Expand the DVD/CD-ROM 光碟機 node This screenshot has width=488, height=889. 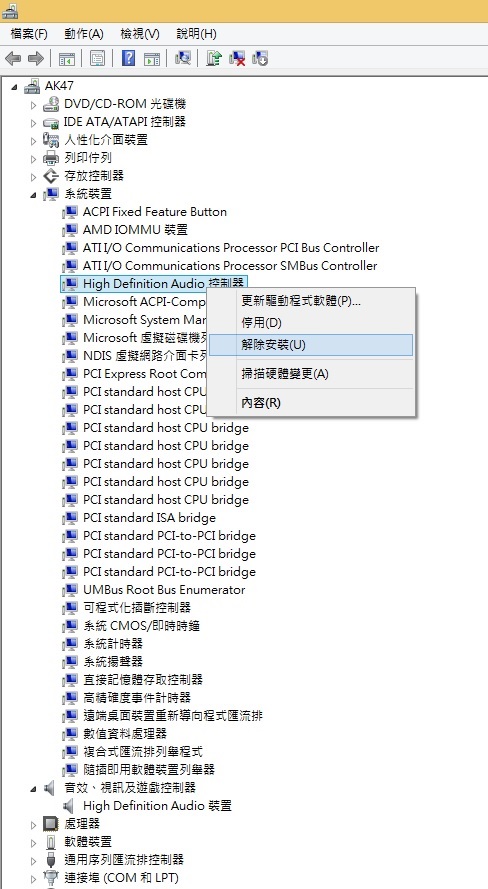[33, 104]
